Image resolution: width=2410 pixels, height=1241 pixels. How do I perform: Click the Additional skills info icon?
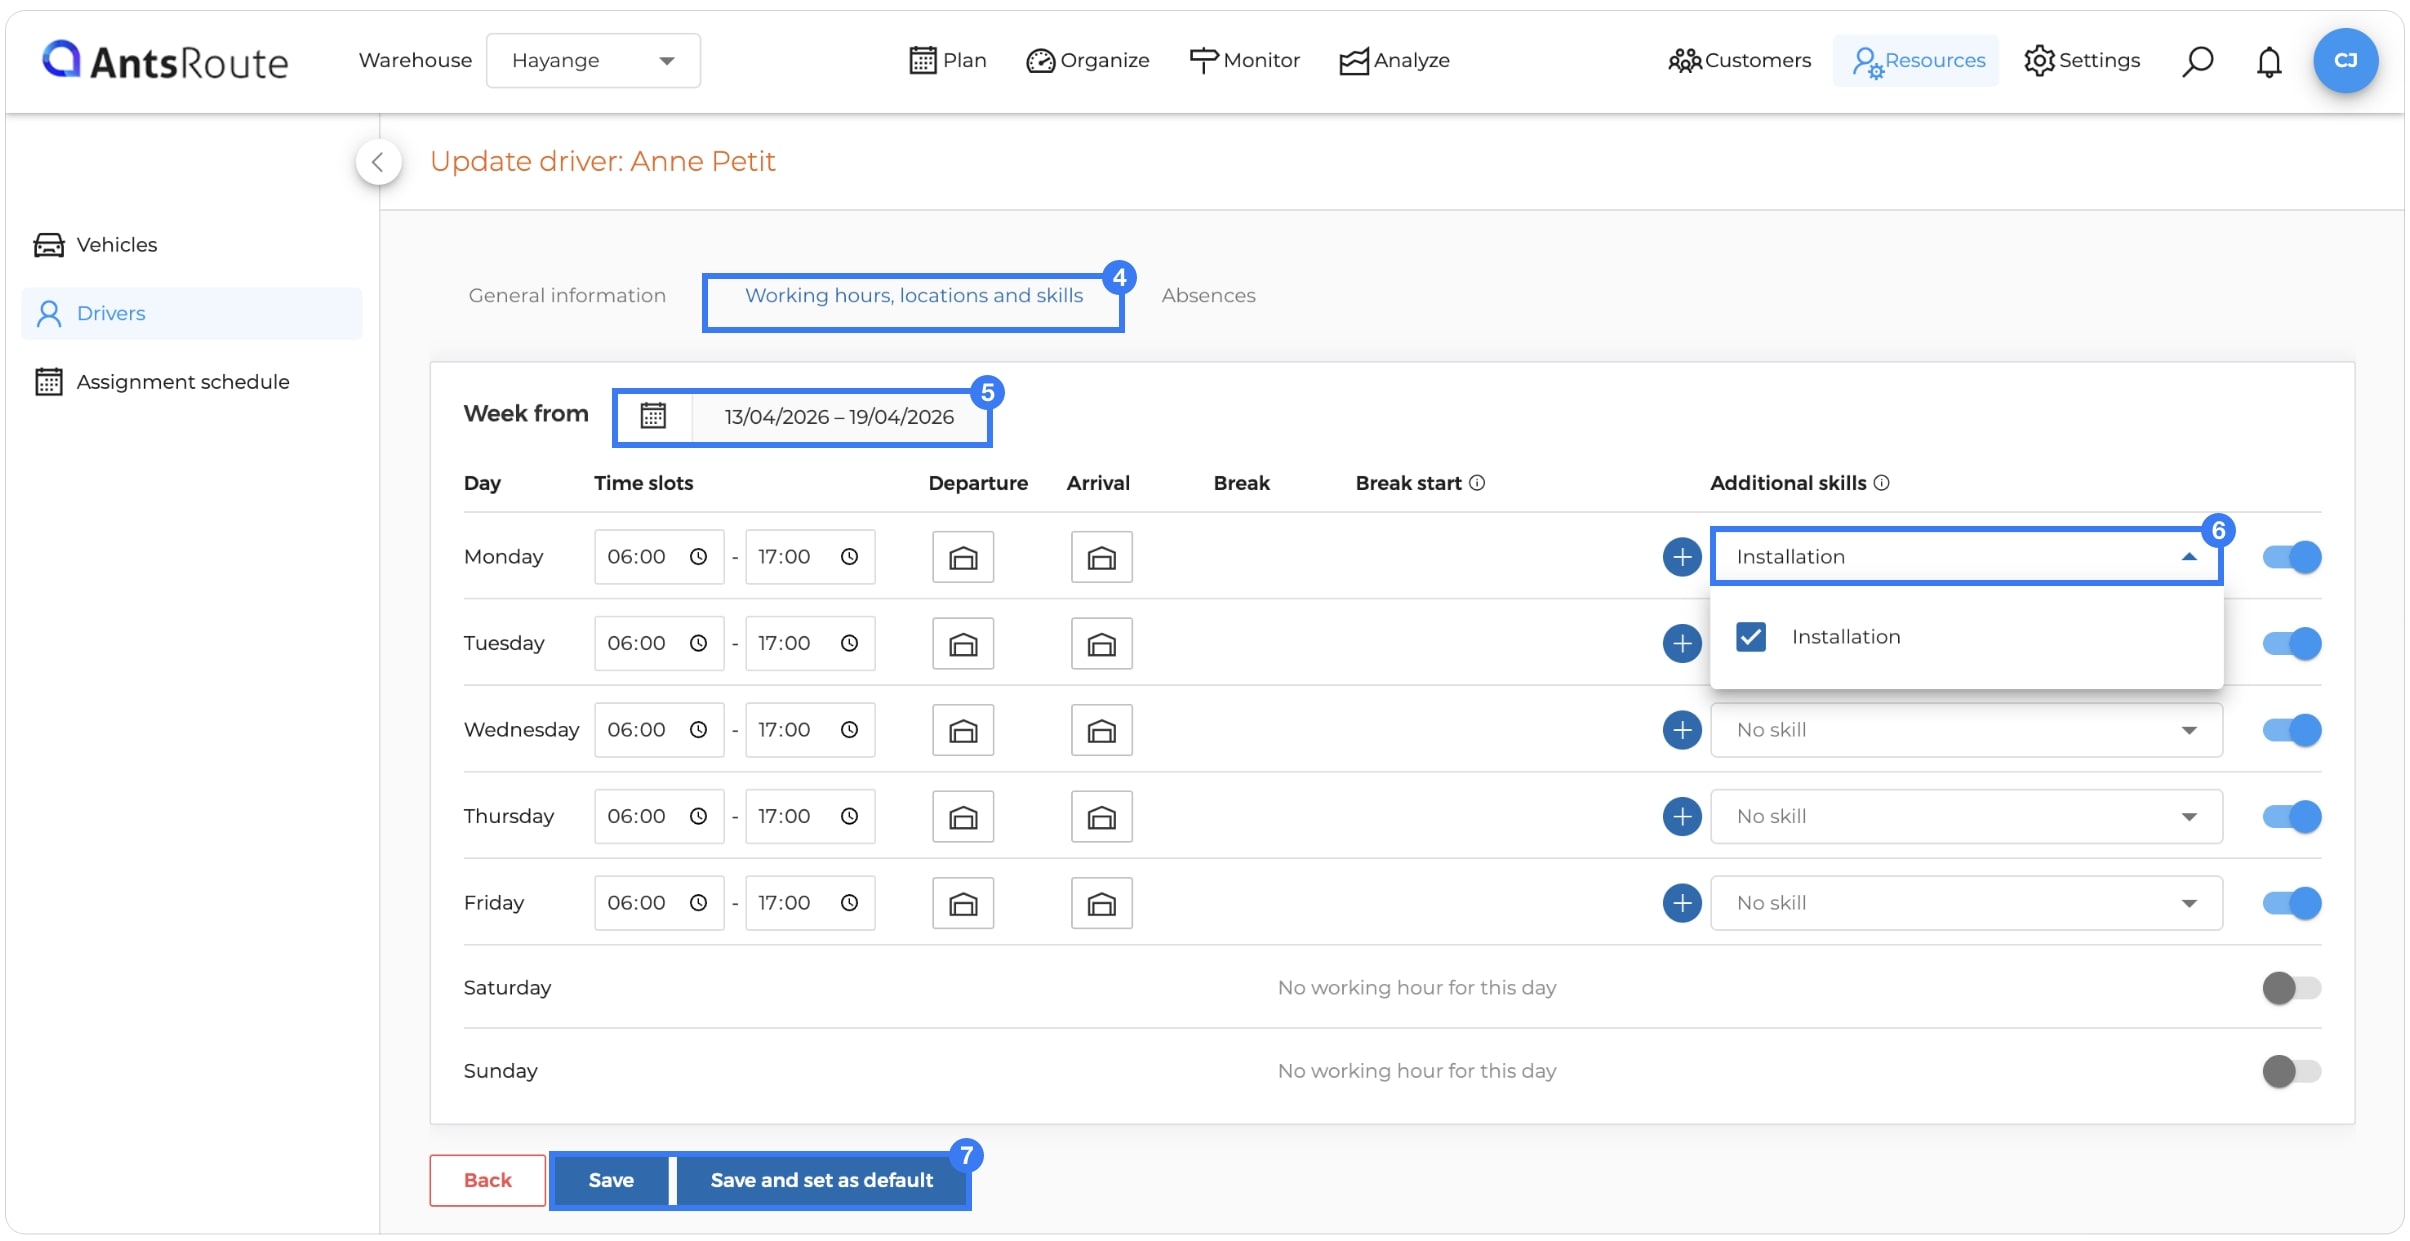pyautogui.click(x=1881, y=483)
